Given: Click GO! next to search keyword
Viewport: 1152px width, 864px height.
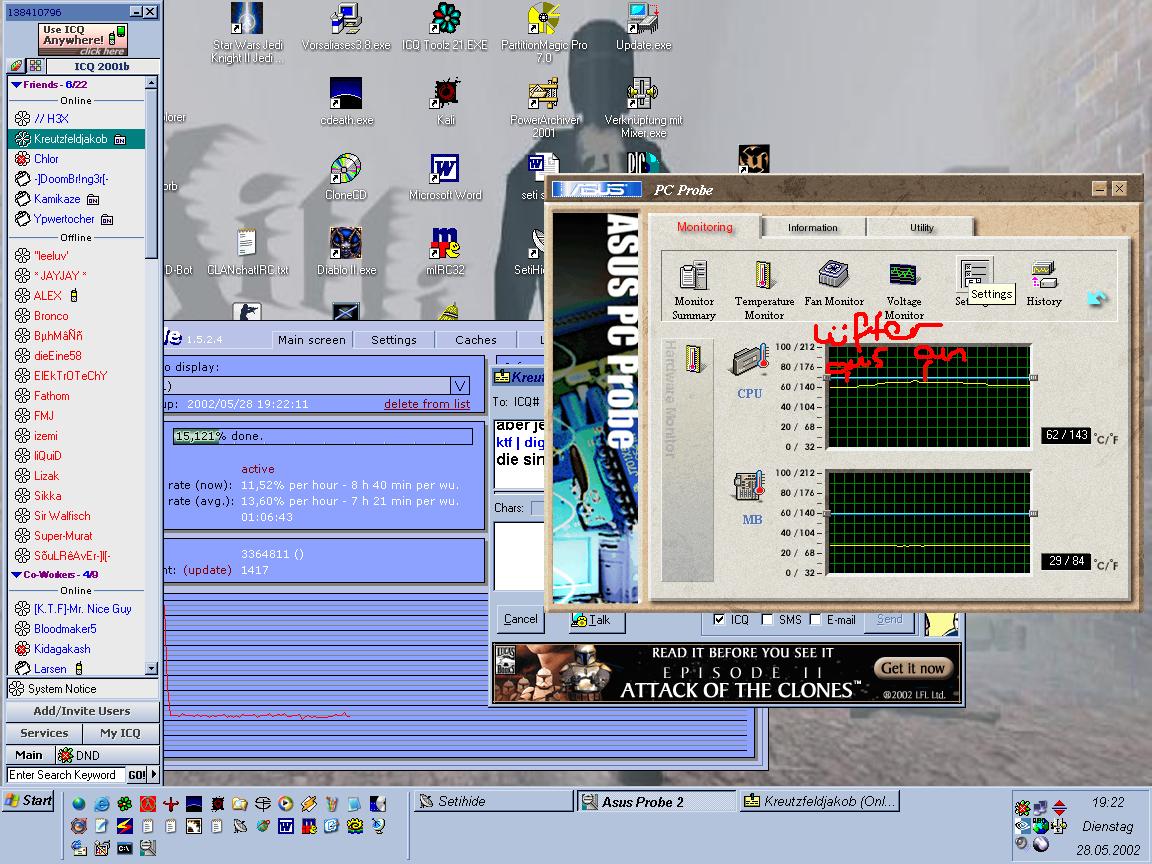Looking at the screenshot, I should (137, 774).
